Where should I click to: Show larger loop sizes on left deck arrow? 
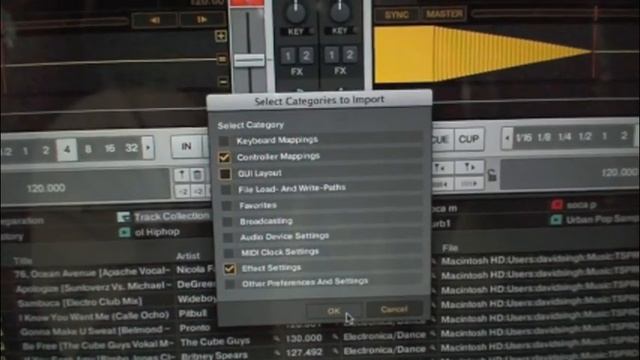pos(148,147)
